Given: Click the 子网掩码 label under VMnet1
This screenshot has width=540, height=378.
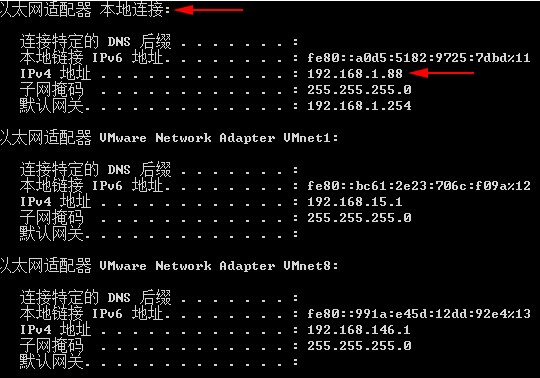Looking at the screenshot, I should point(52,218).
